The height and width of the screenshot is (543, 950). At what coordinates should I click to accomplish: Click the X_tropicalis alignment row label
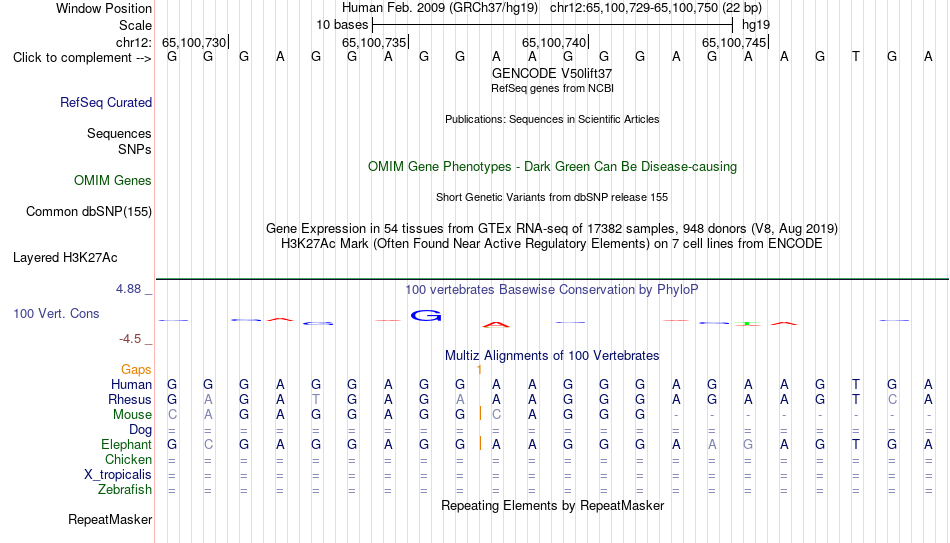point(118,475)
